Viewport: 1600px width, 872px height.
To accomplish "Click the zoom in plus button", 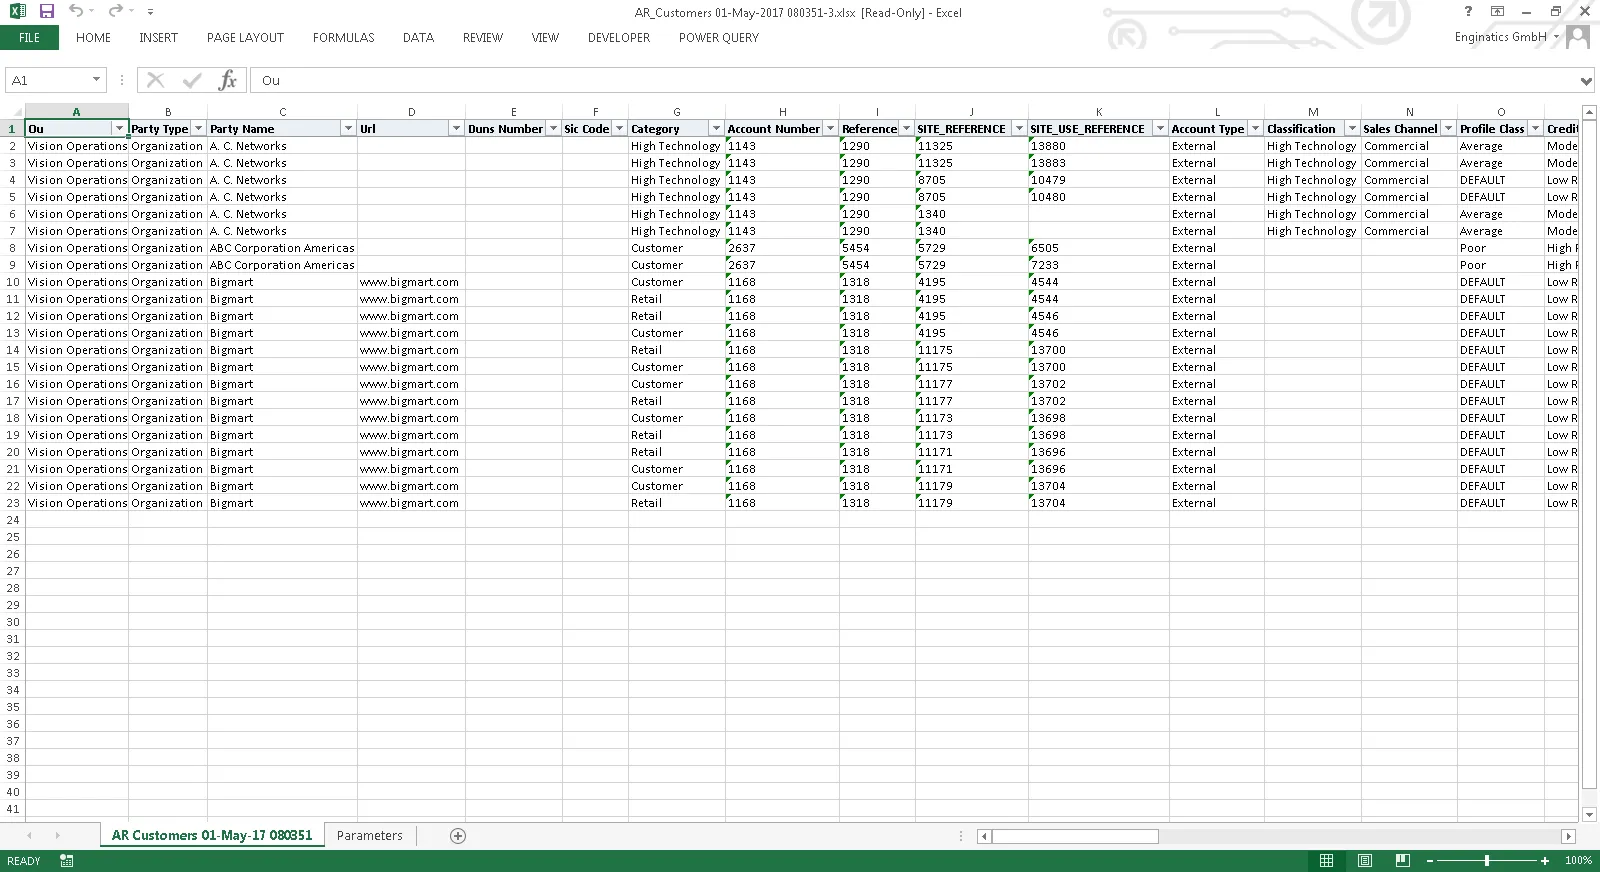I will coord(1545,860).
